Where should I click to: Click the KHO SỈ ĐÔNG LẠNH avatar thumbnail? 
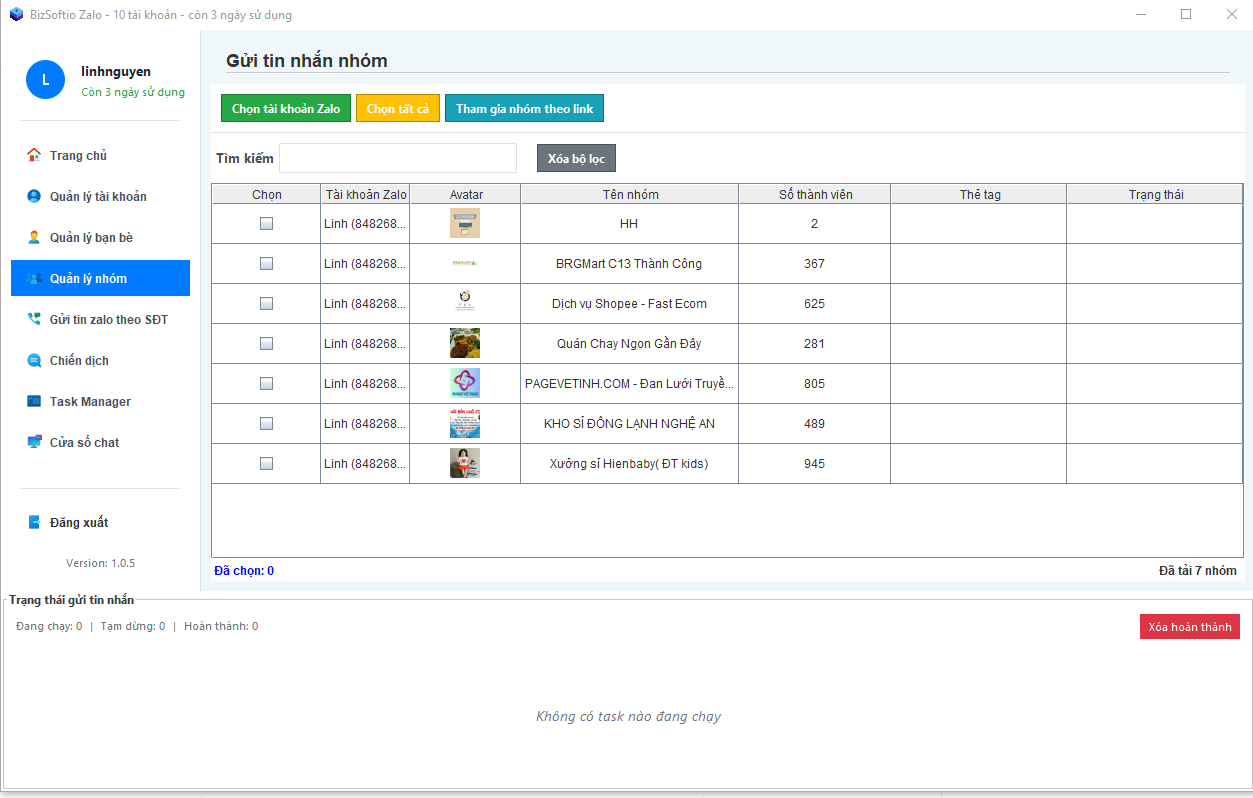click(x=465, y=424)
